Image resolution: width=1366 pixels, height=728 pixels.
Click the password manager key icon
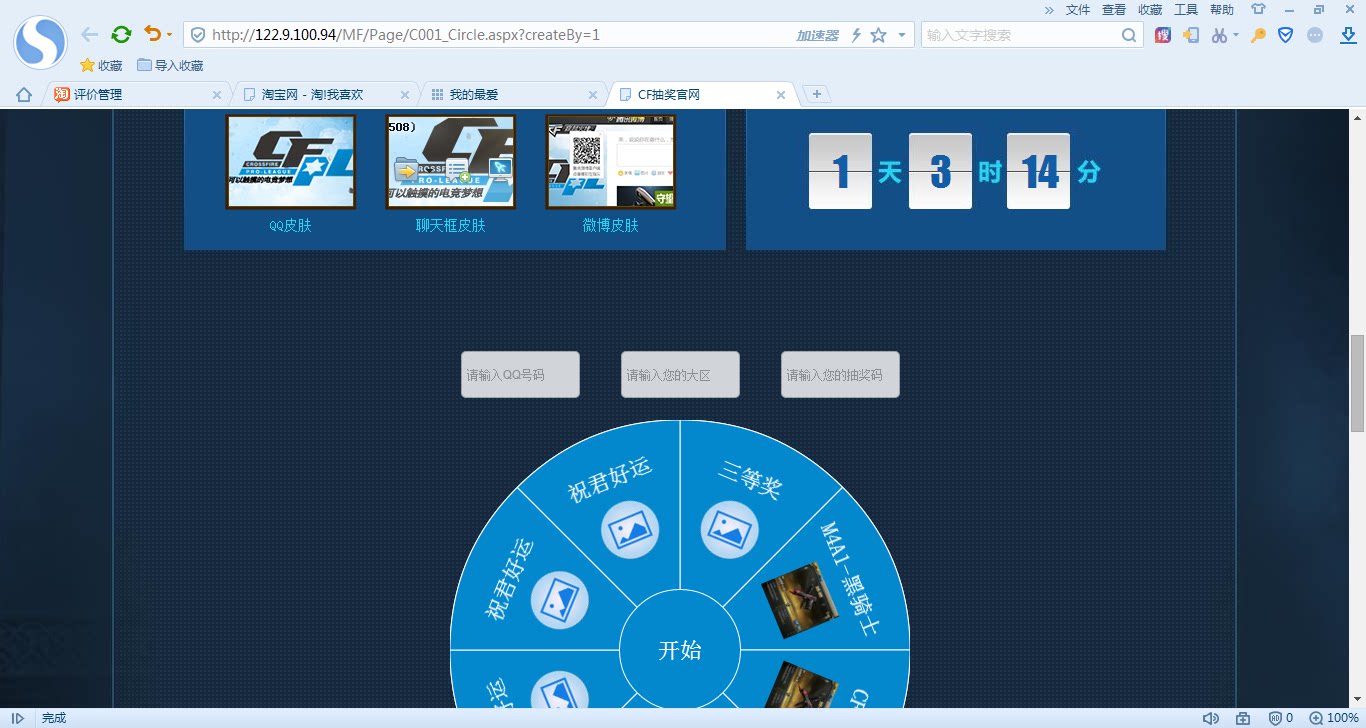(1257, 34)
